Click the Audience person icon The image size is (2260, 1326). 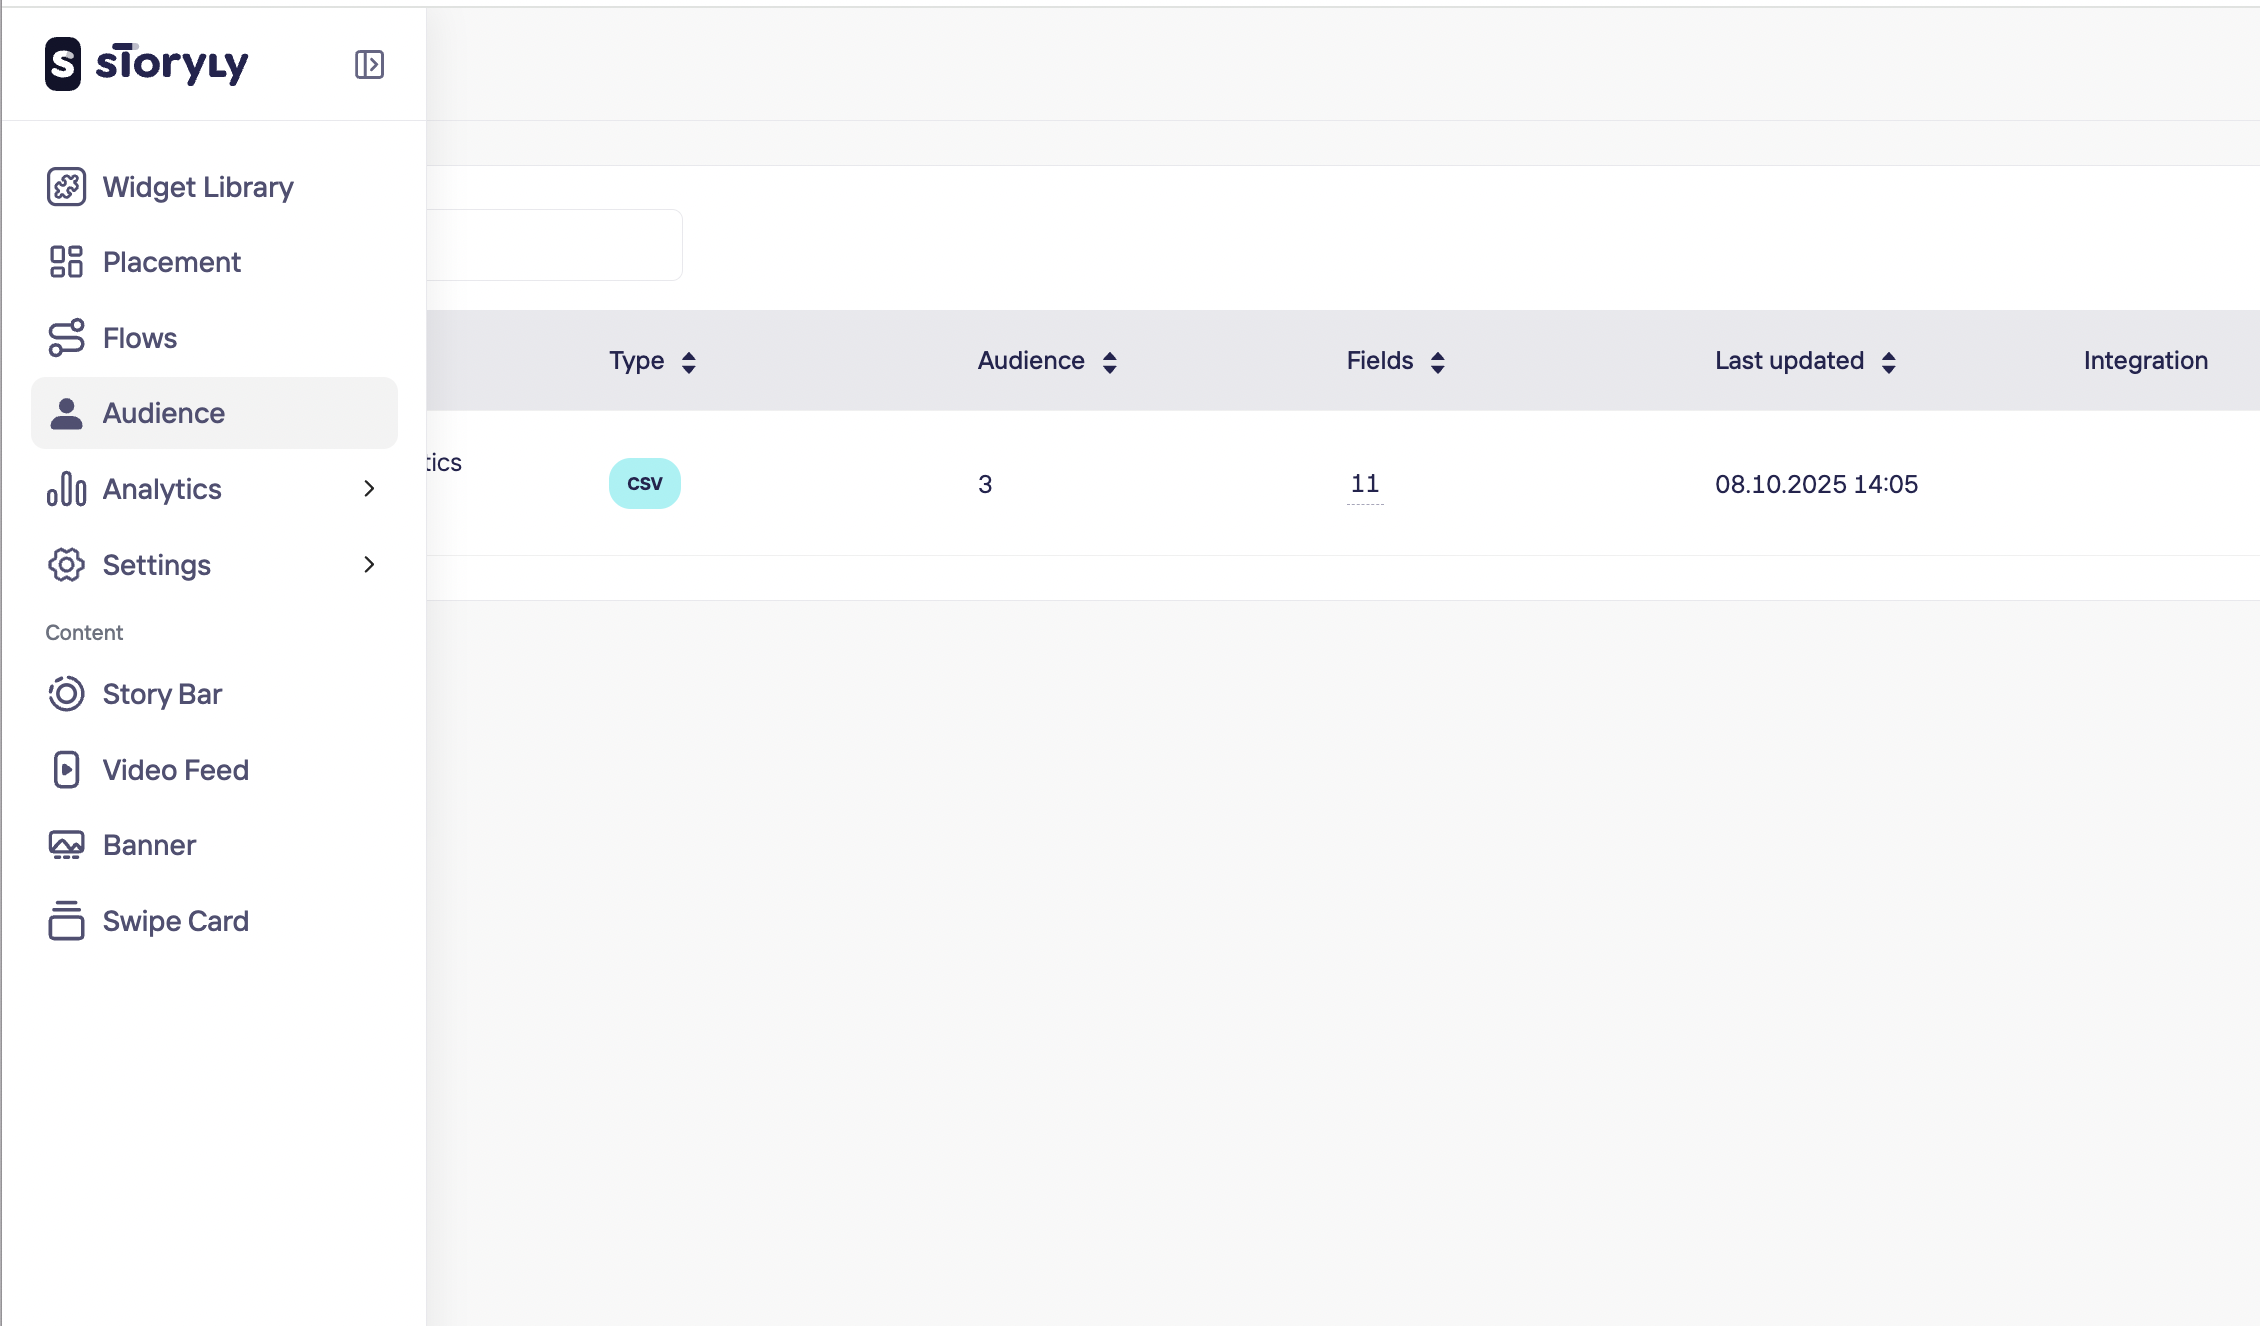point(66,413)
